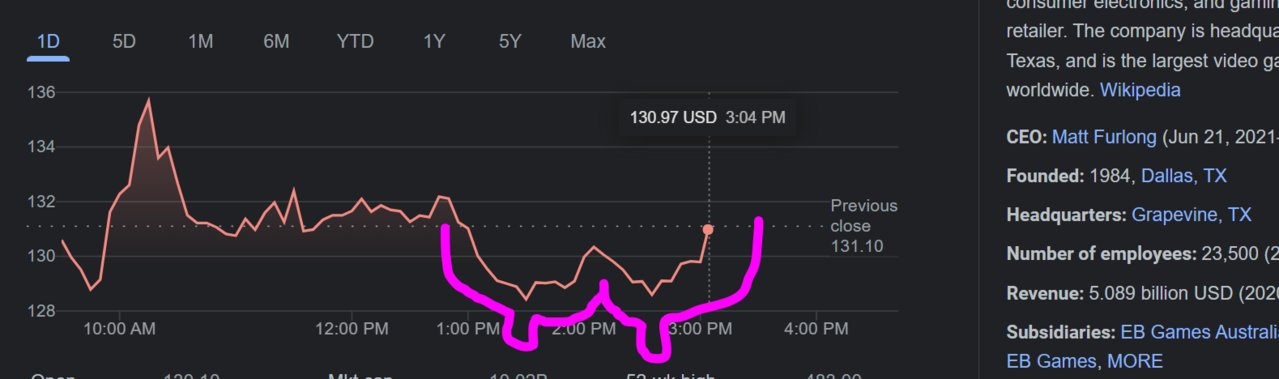Select the 1Y chart range
The height and width of the screenshot is (379, 1279).
coord(434,42)
